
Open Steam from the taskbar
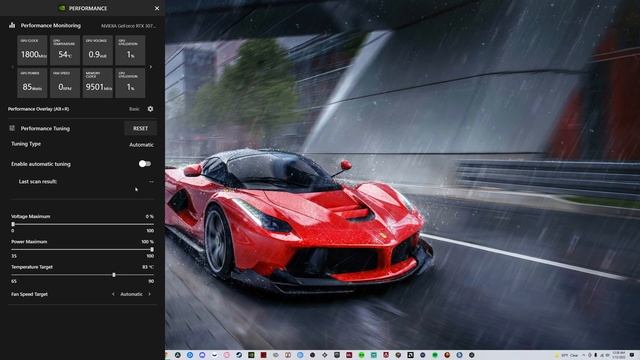[x=239, y=355]
